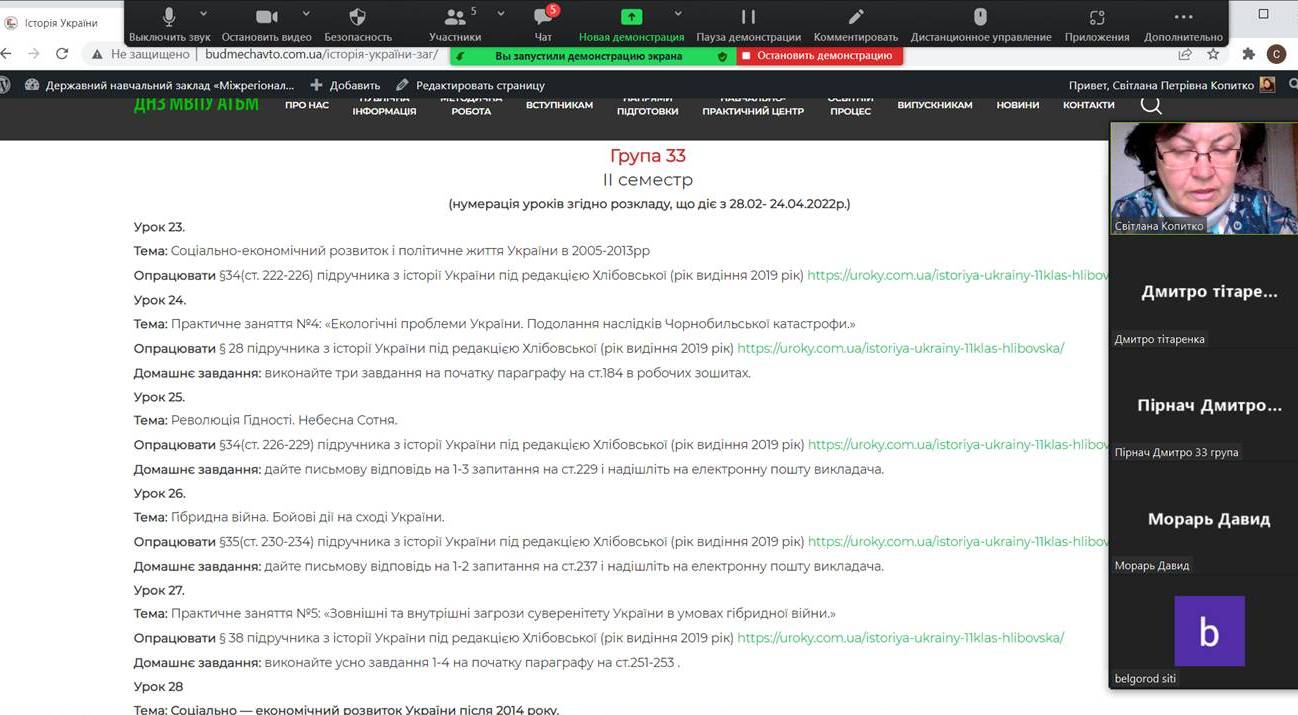Open Дистанционное управление remote control

980,24
